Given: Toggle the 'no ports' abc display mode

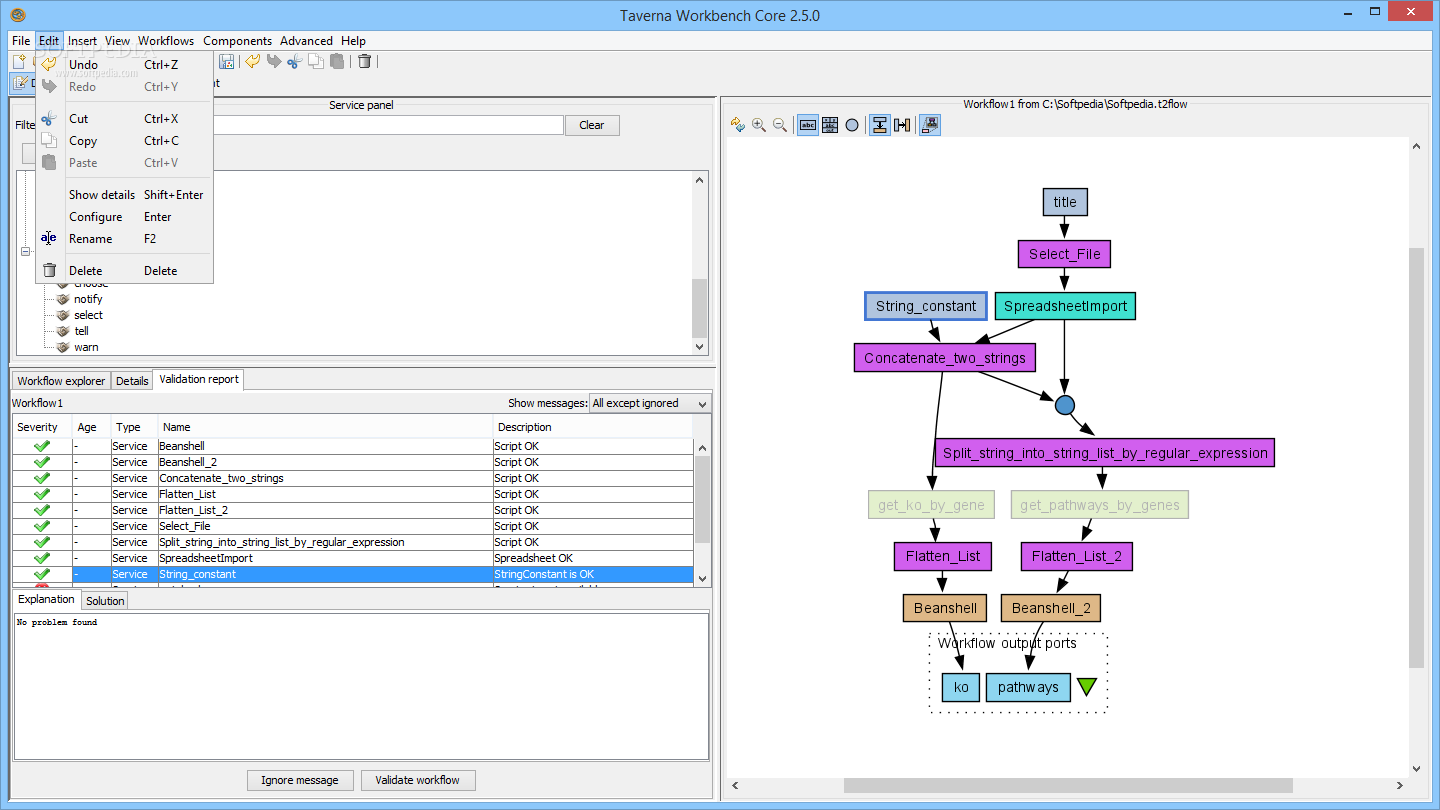Looking at the screenshot, I should pos(807,125).
